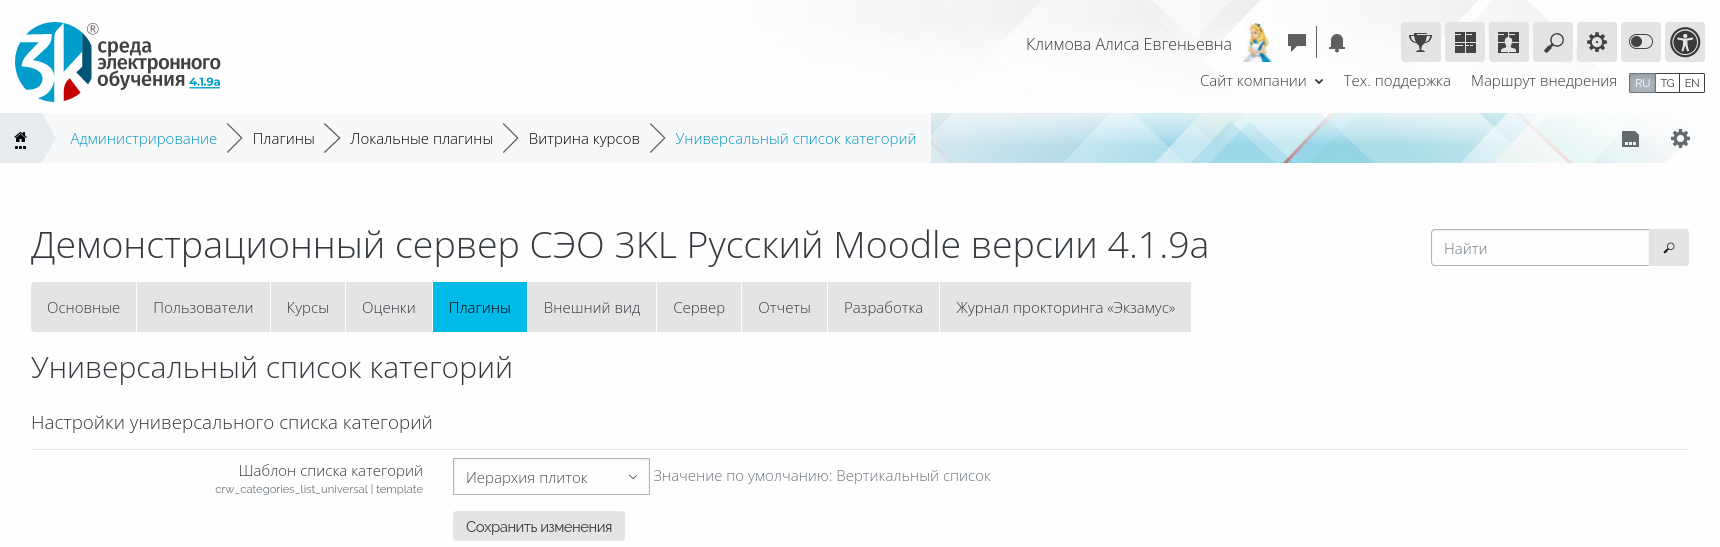Open the dashboard tiles icon
This screenshot has width=1720, height=547.
[x=1465, y=42]
